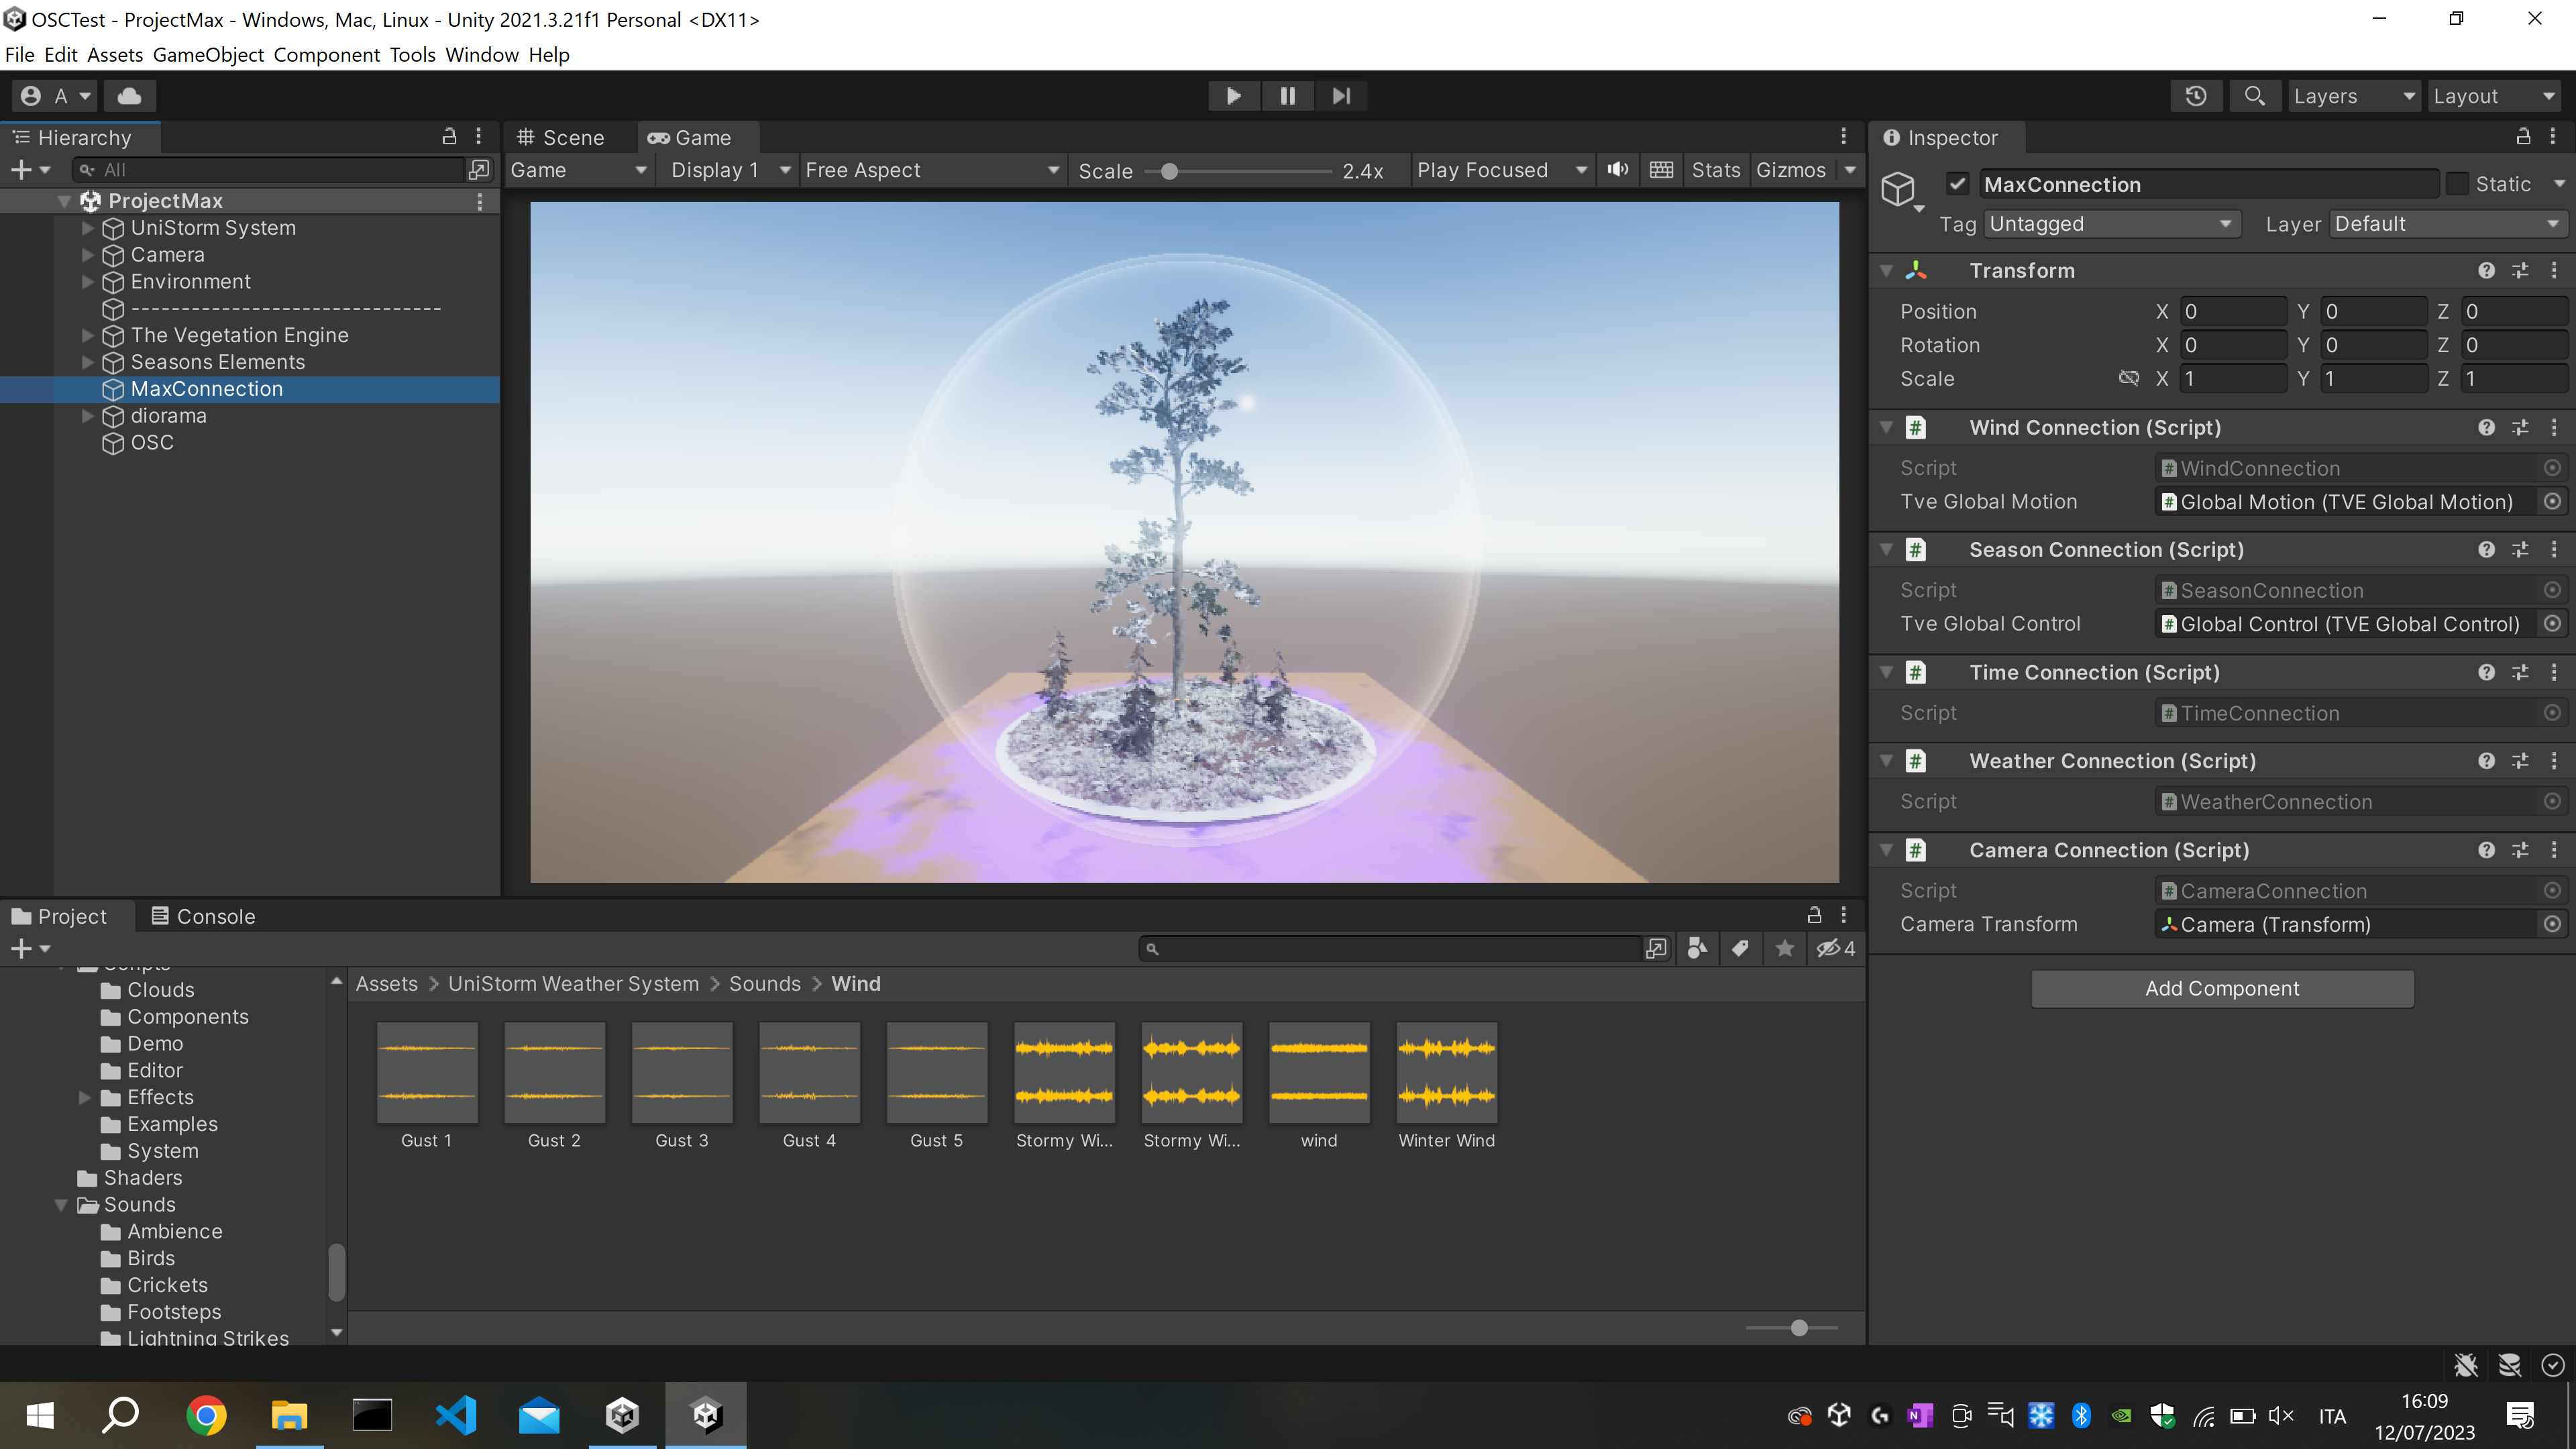Open File Explorer from the taskbar
The width and height of the screenshot is (2576, 1449).
coord(289,1415)
